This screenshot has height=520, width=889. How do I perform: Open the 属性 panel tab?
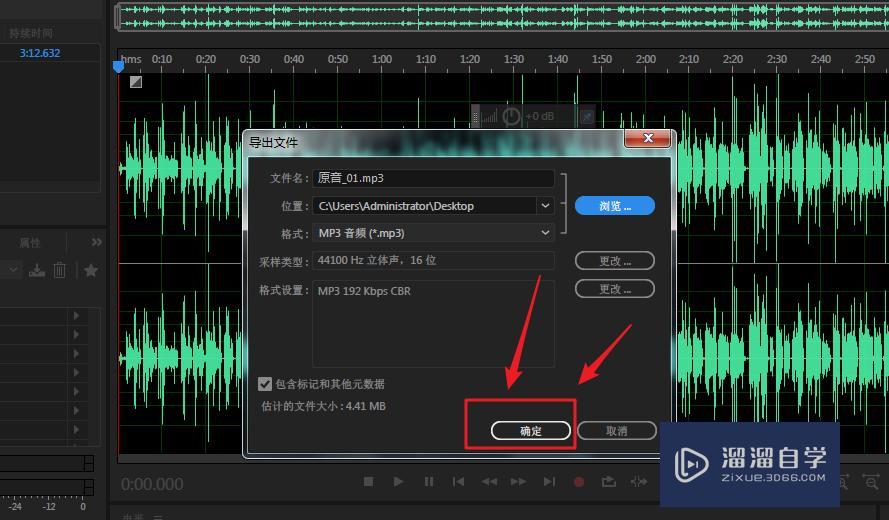(29, 243)
